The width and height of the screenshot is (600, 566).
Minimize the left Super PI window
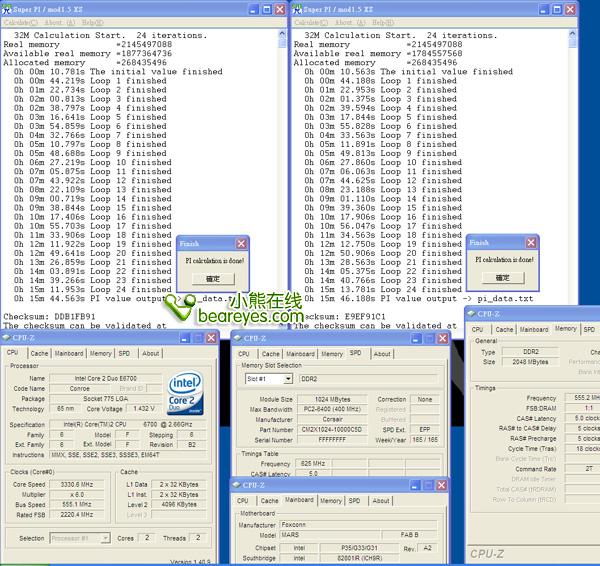tap(254, 9)
